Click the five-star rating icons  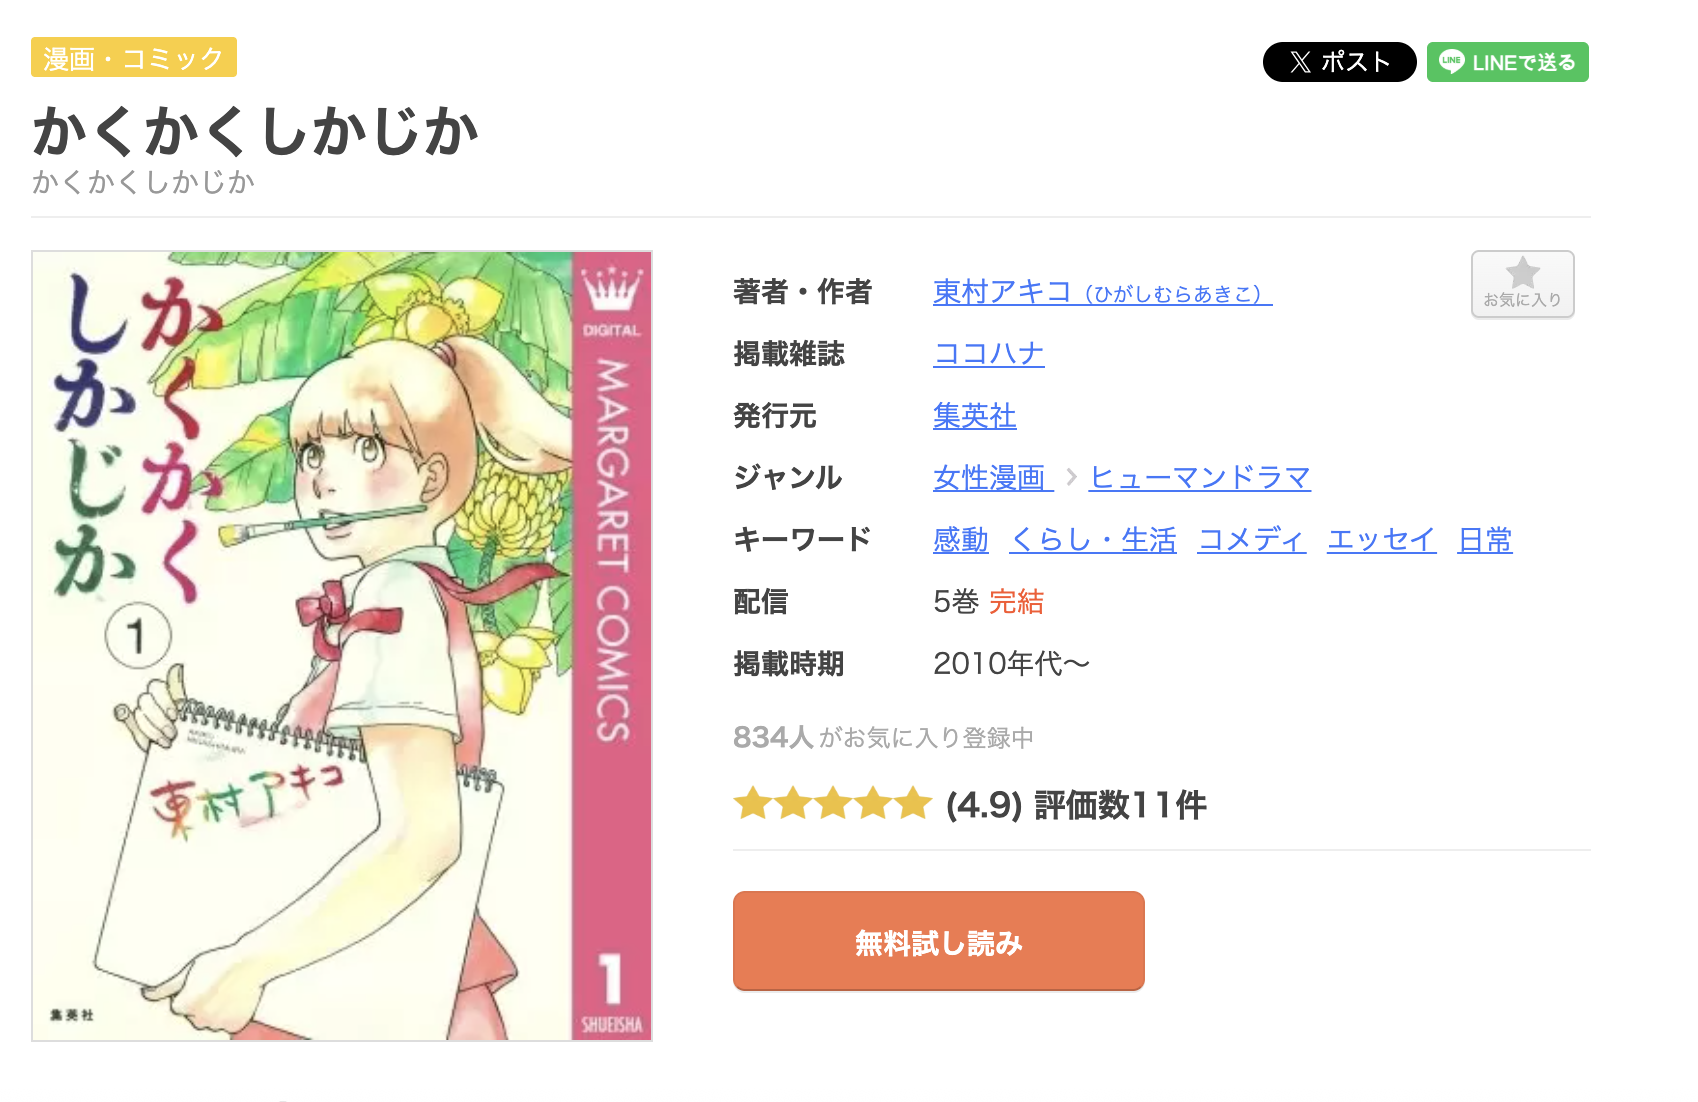pyautogui.click(x=832, y=804)
